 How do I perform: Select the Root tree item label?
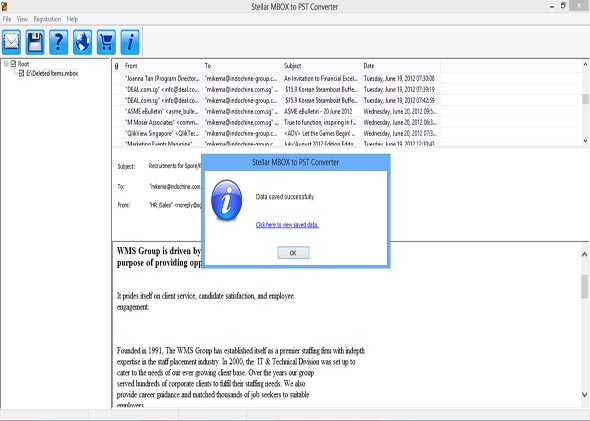(x=23, y=64)
